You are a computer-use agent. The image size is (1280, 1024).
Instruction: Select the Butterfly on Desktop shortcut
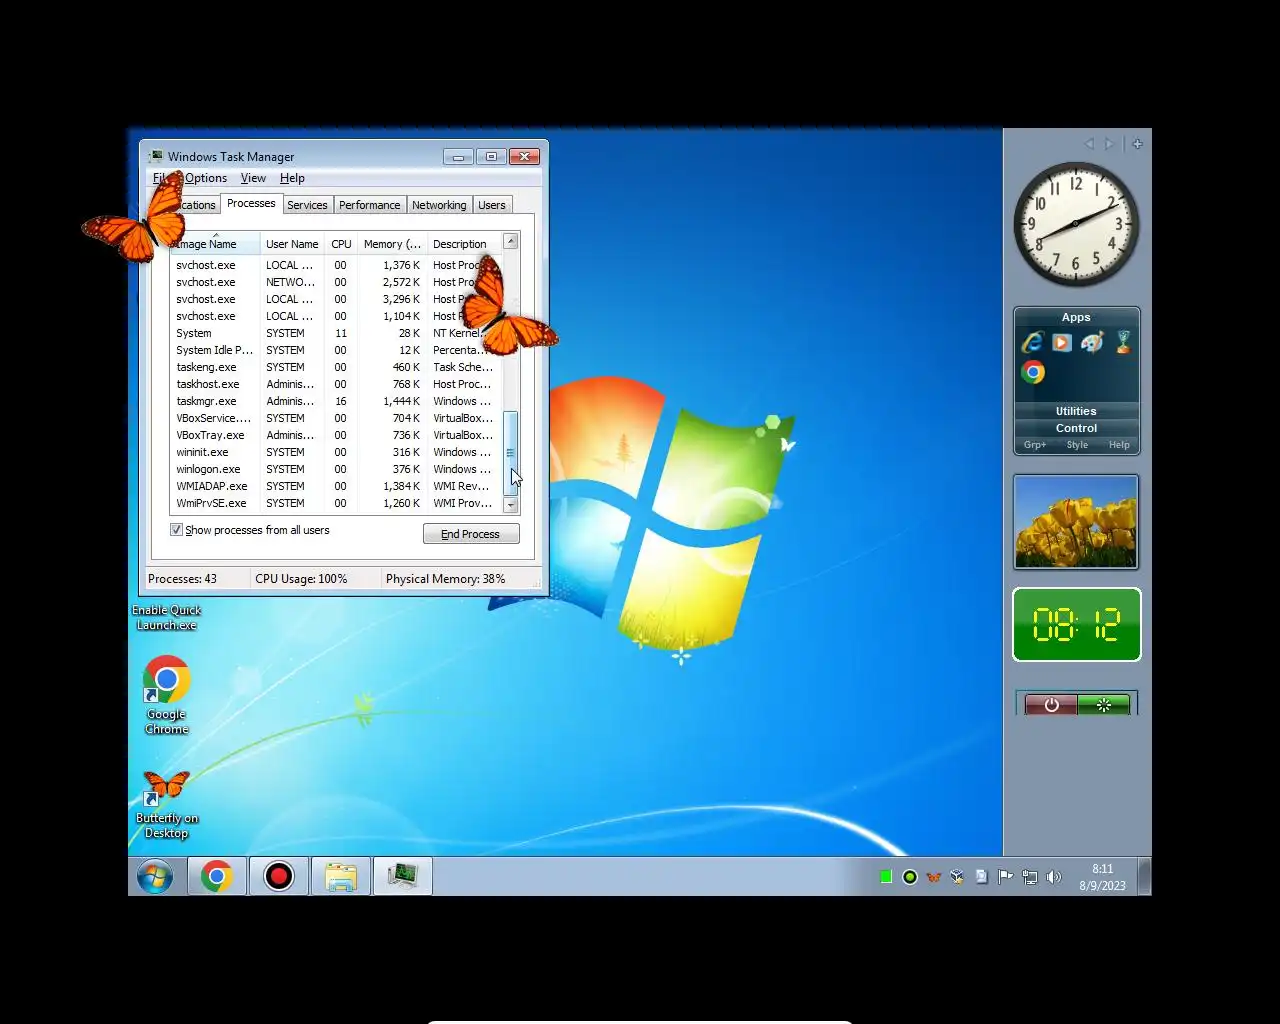point(166,804)
